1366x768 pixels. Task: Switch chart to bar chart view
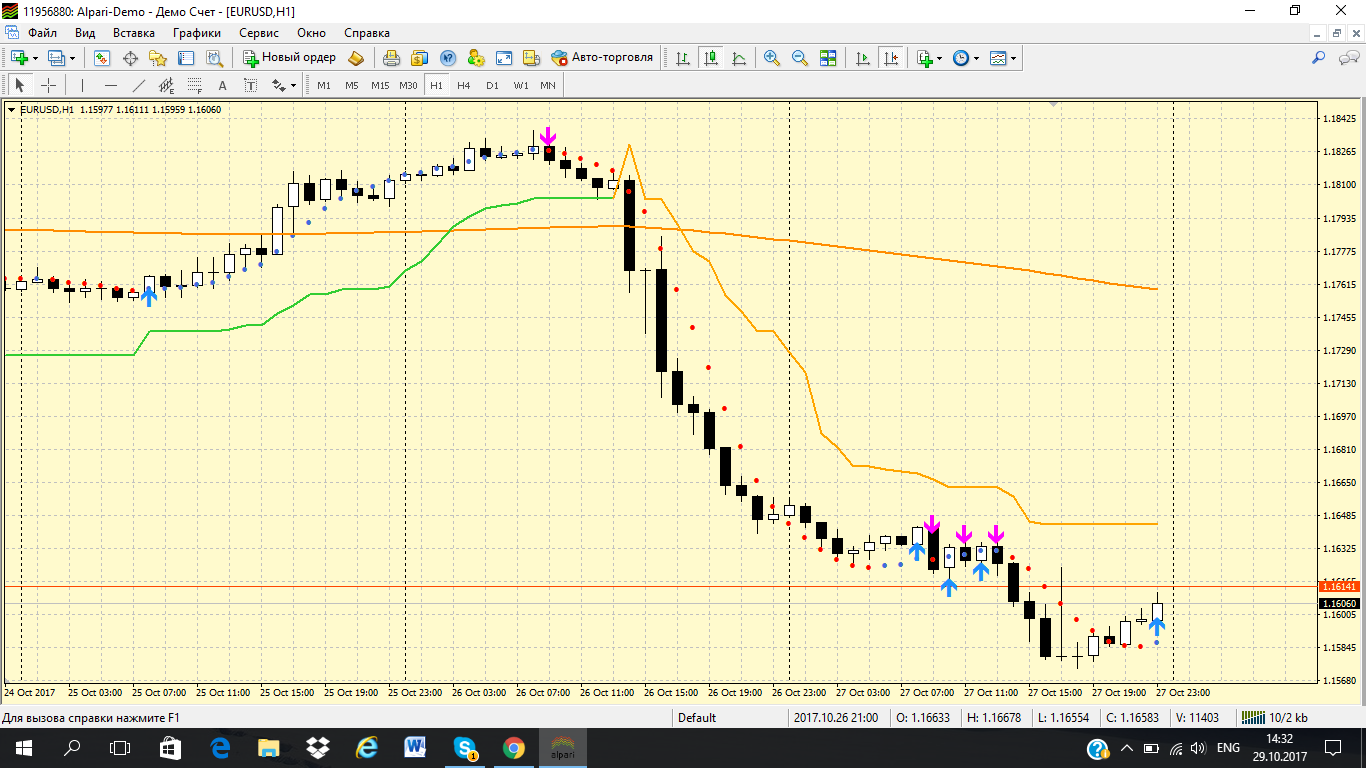[x=683, y=58]
